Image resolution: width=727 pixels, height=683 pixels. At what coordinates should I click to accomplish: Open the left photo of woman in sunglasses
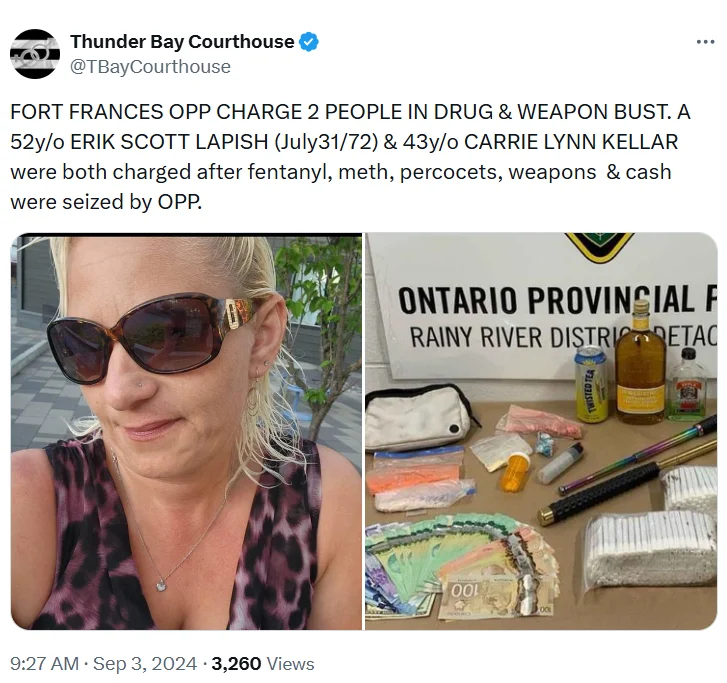(x=186, y=431)
